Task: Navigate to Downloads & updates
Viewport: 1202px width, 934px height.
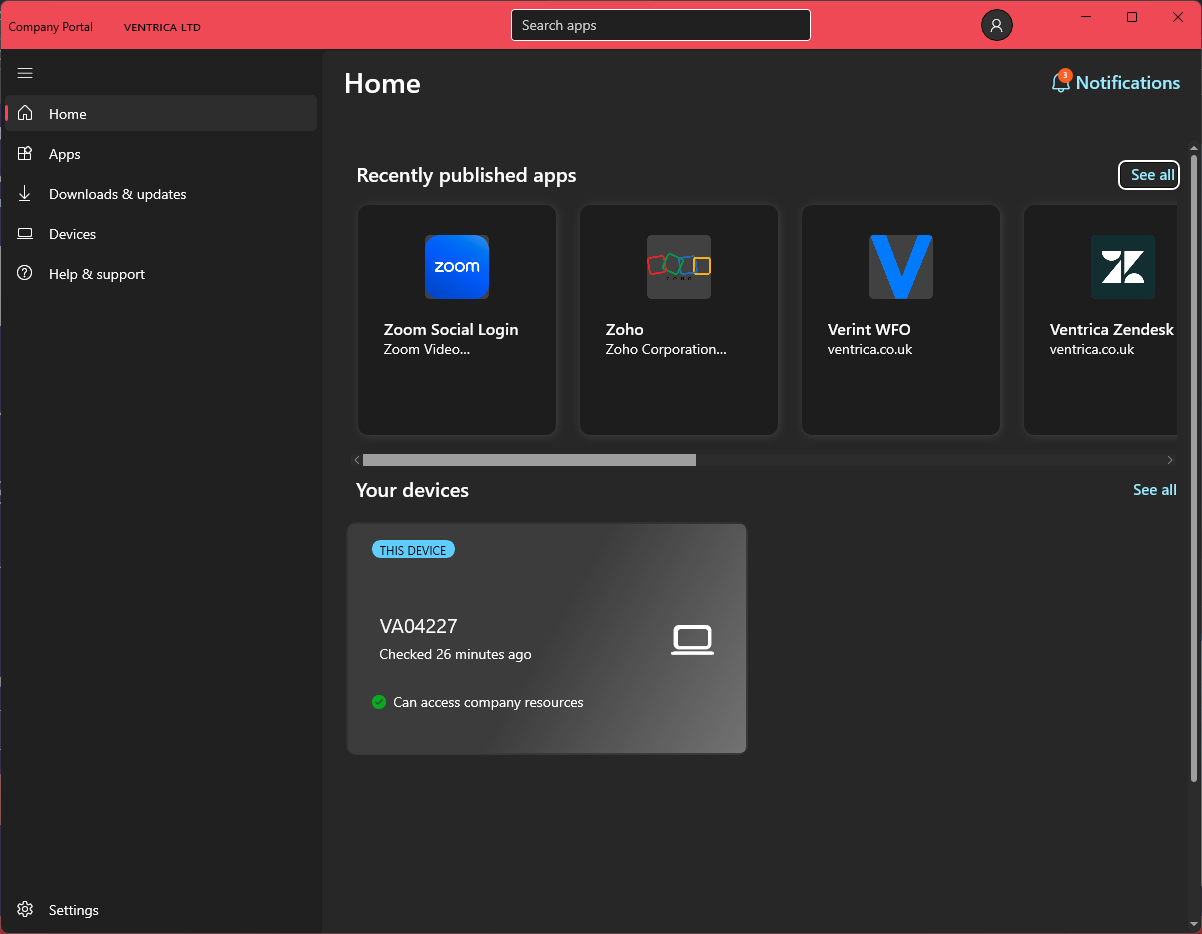Action: [x=117, y=194]
